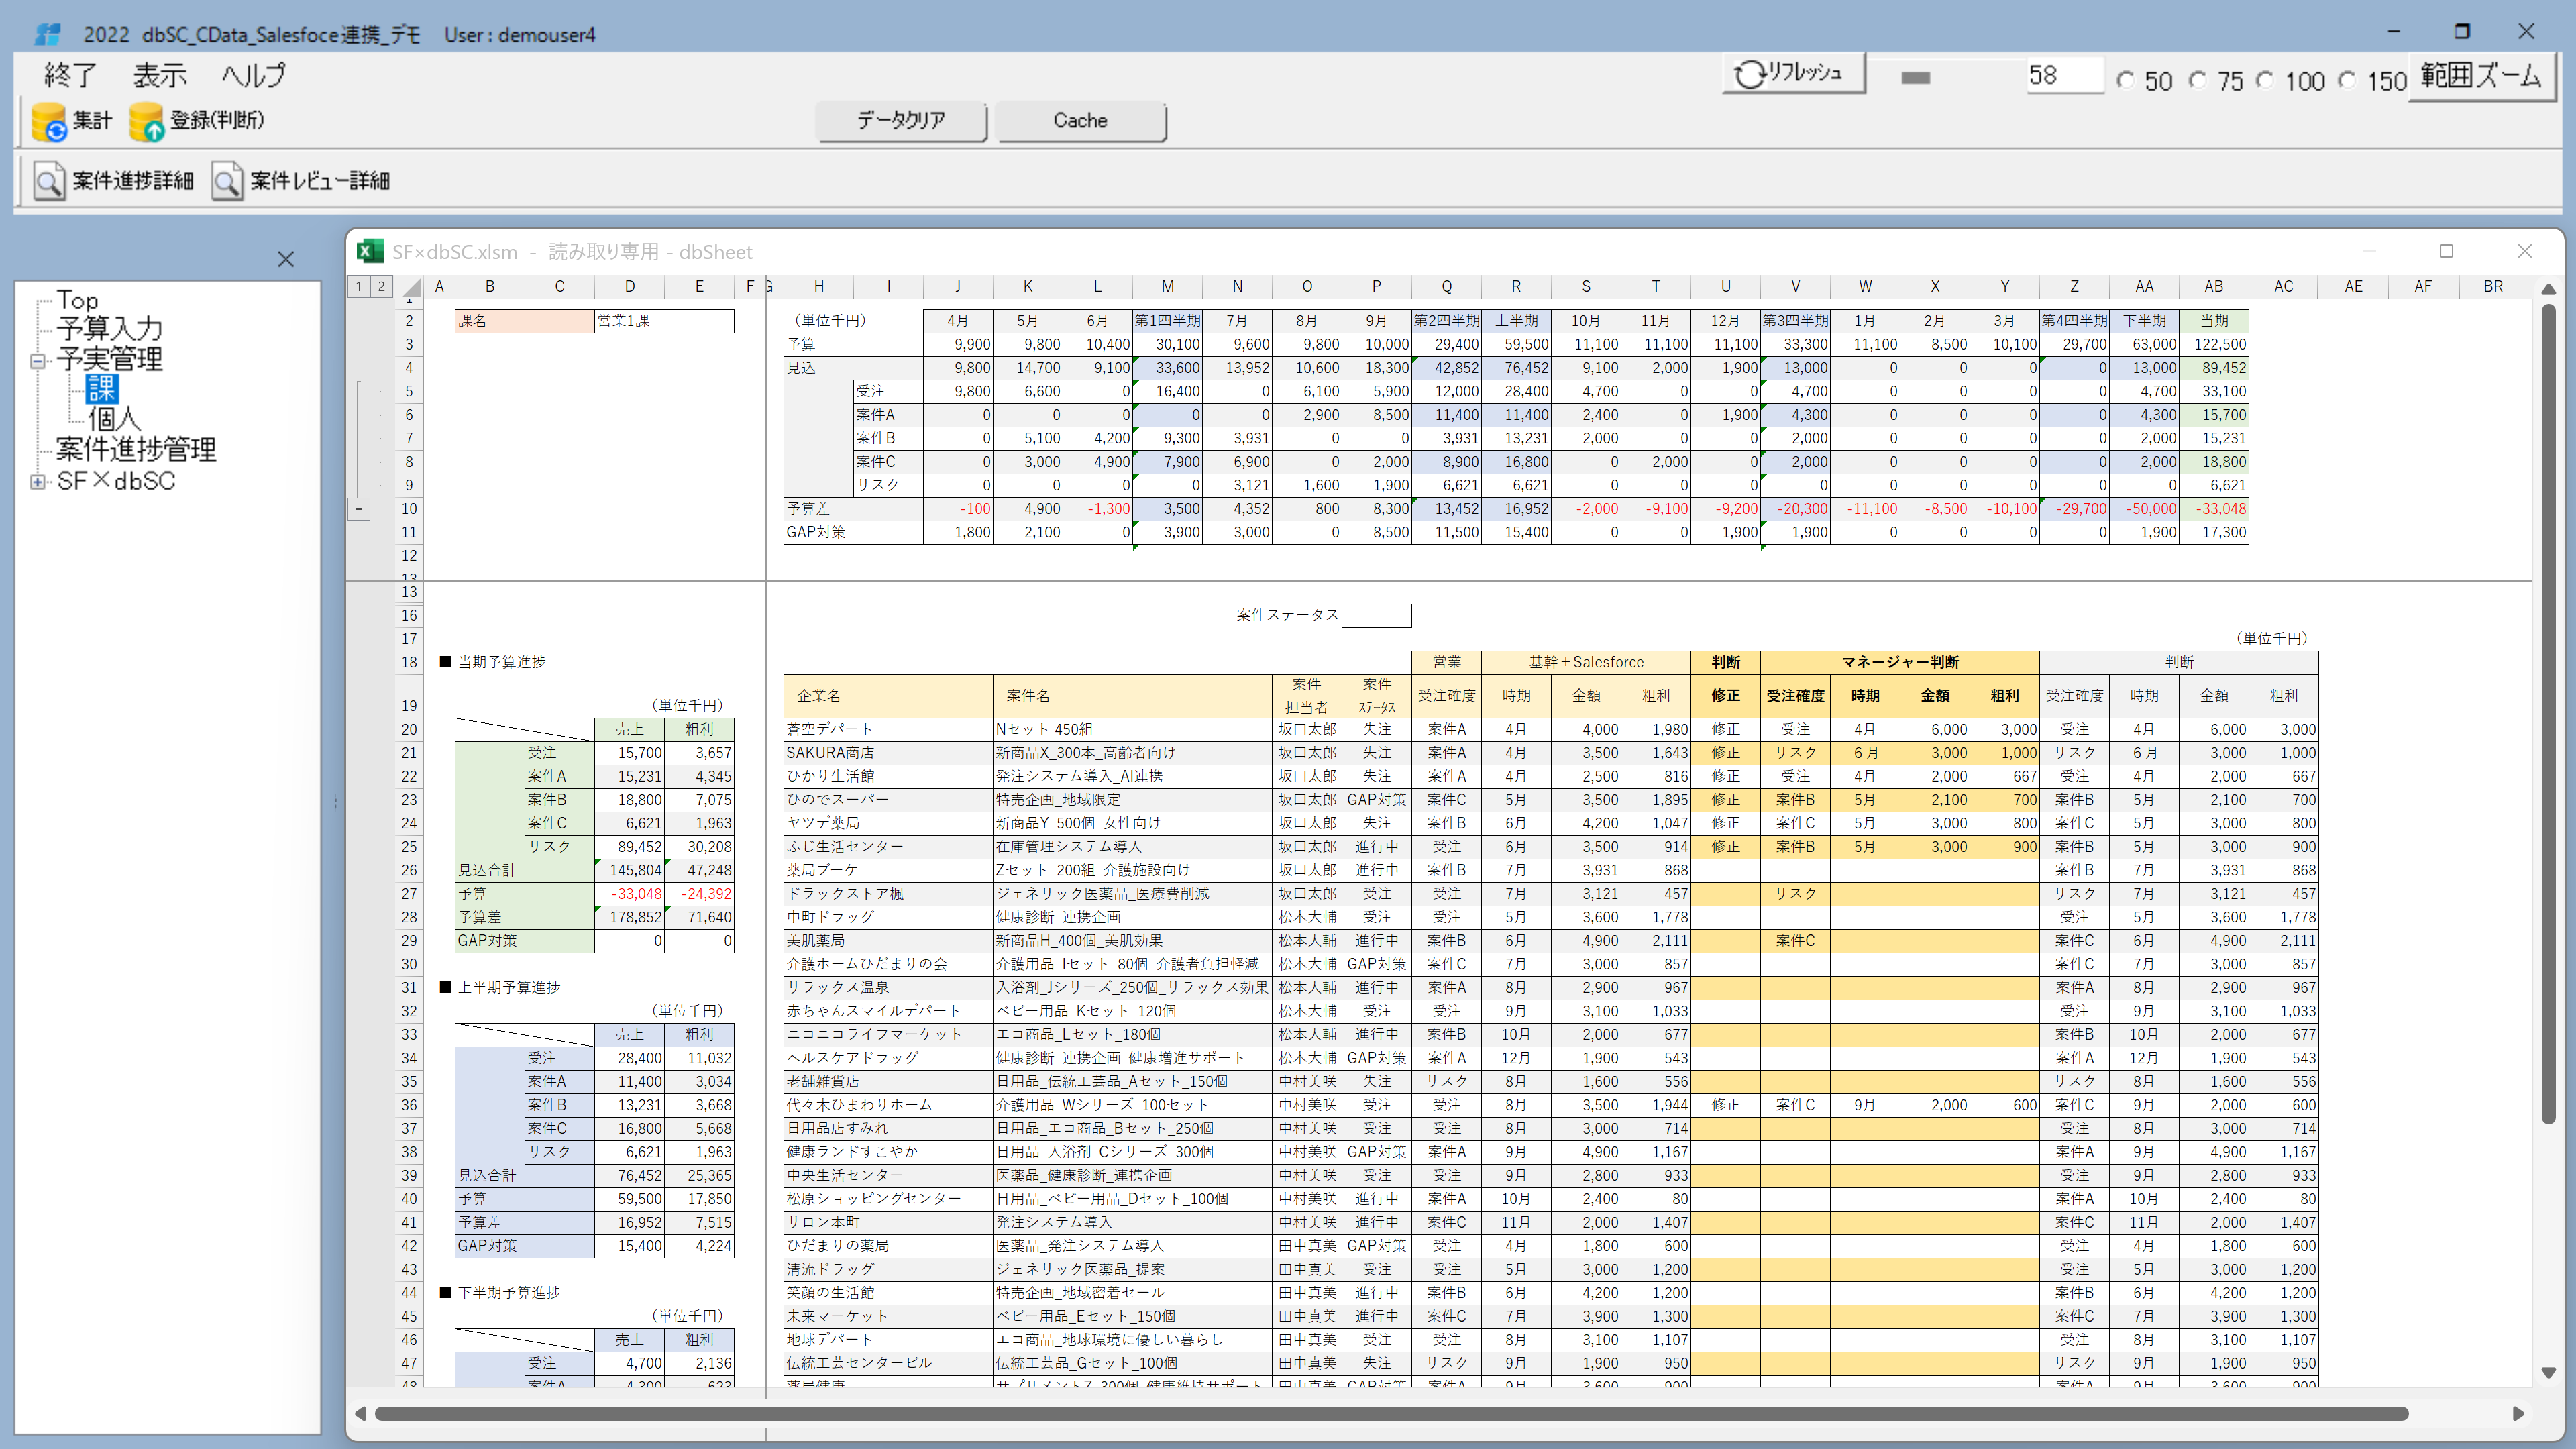The height and width of the screenshot is (1449, 2576).
Task: Show outline level 2
Action: (x=381, y=287)
